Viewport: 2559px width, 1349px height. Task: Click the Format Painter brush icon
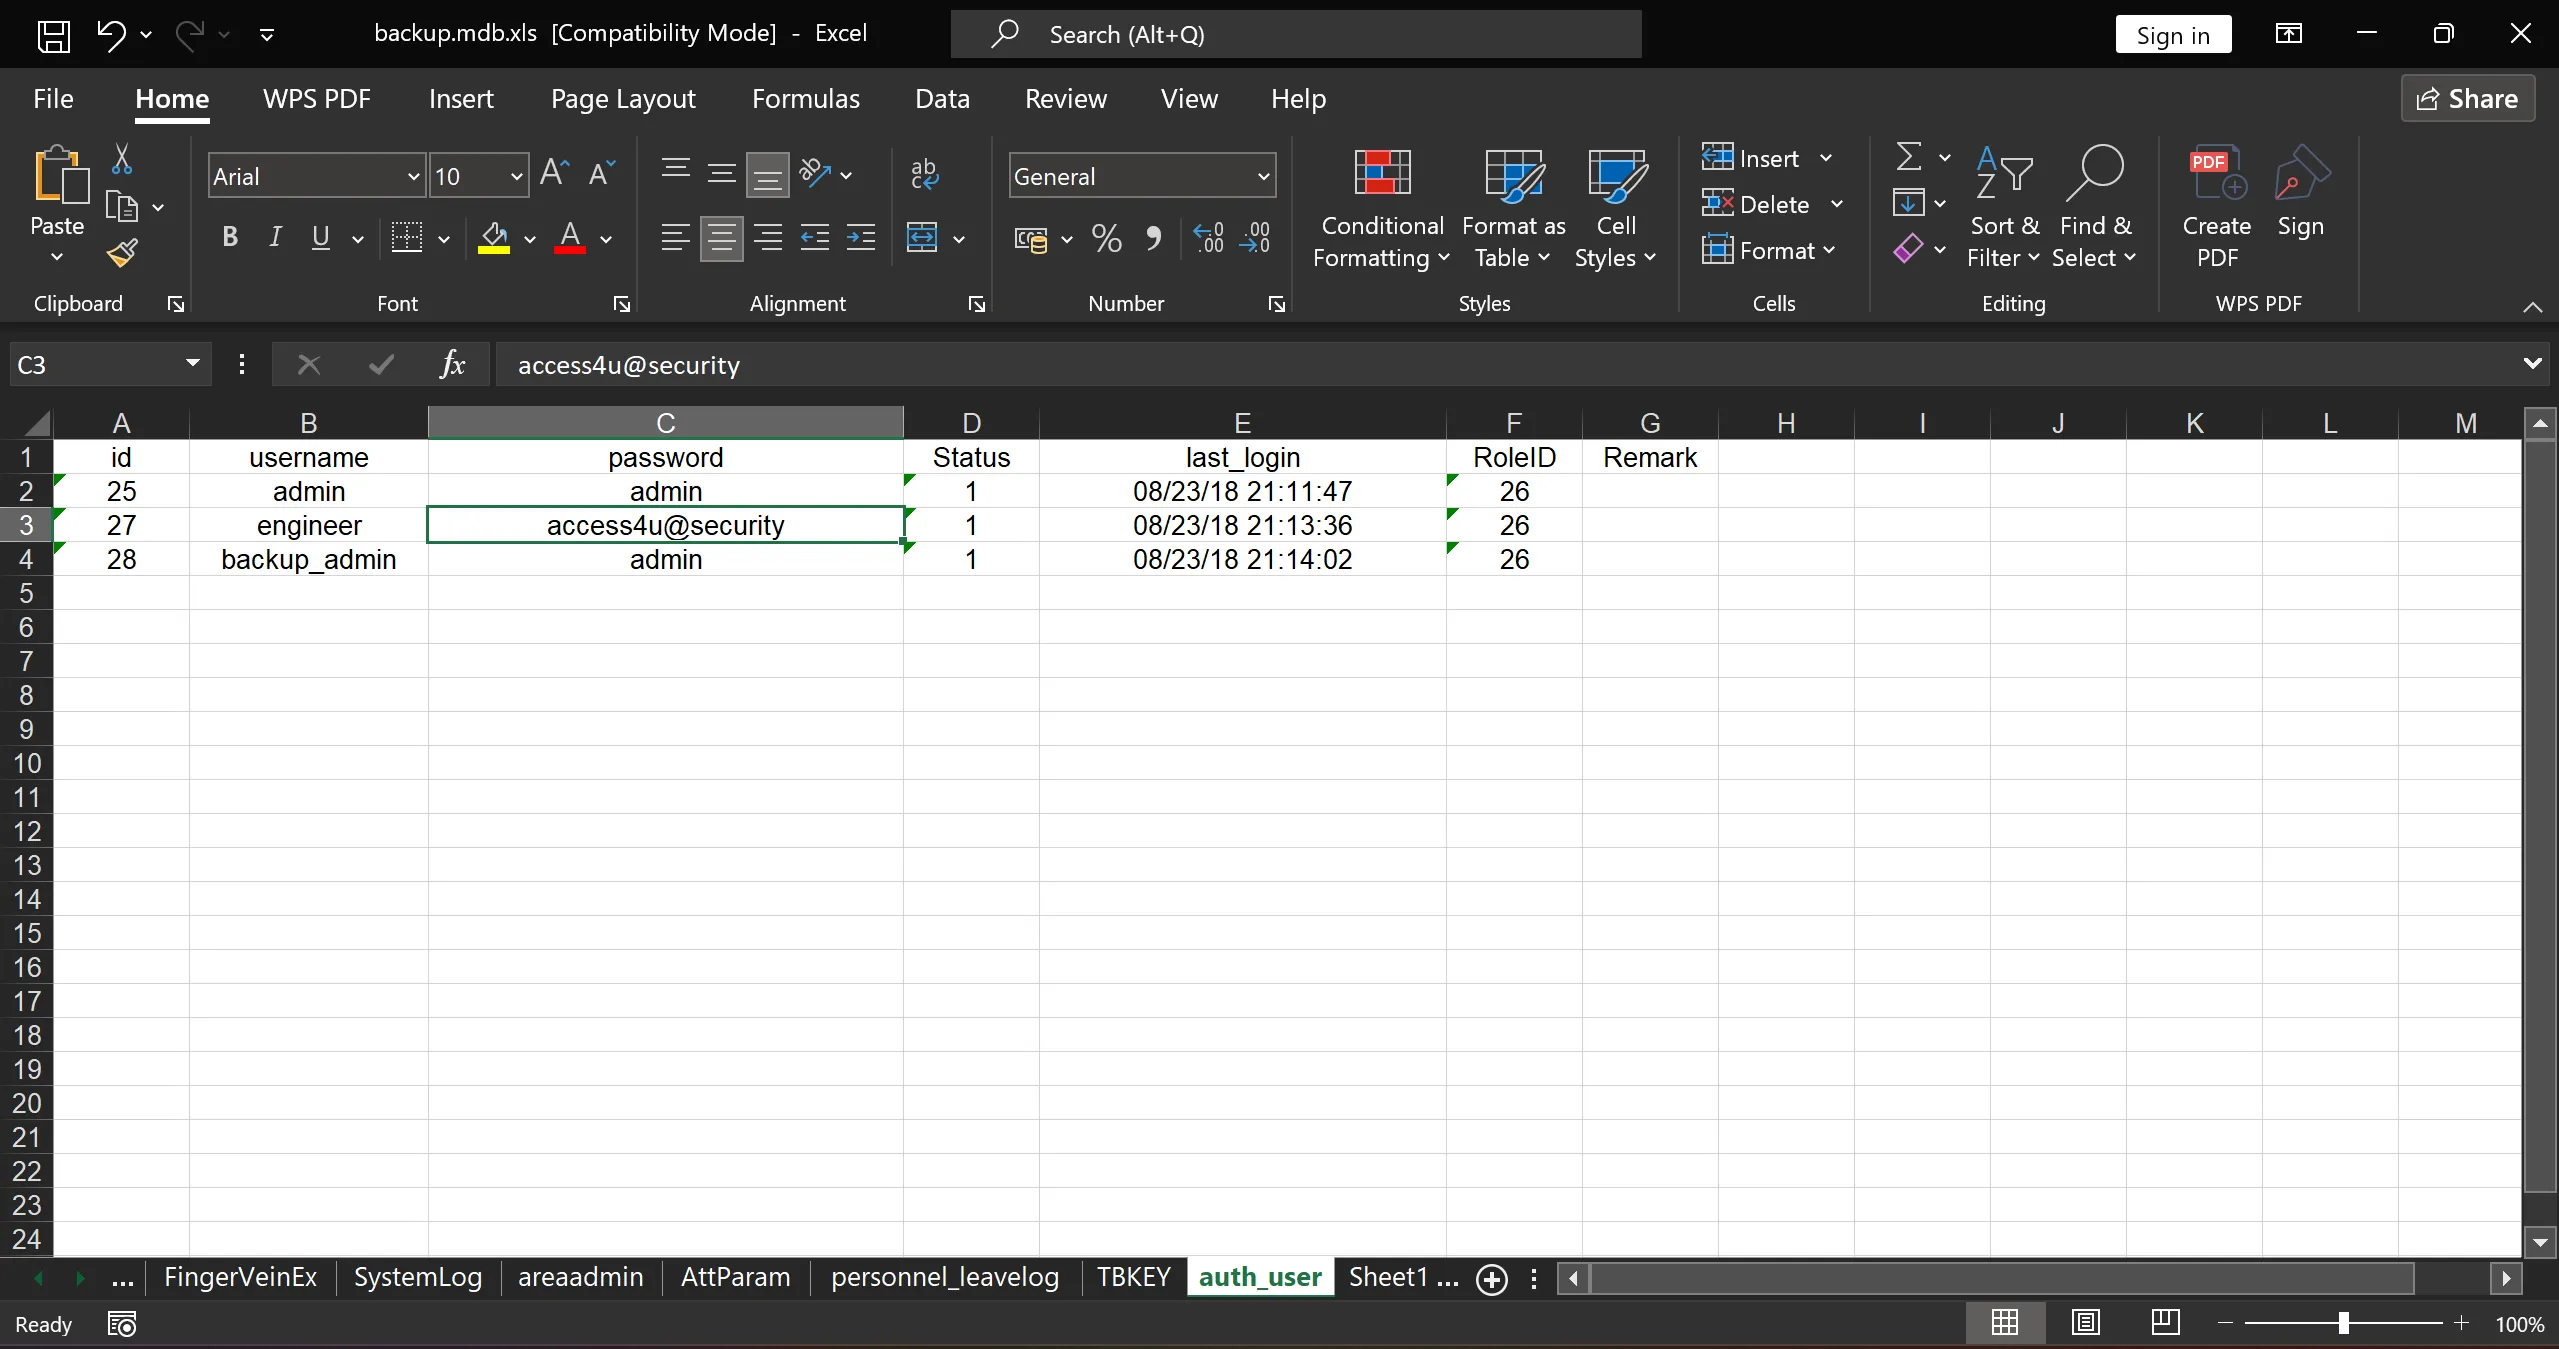[122, 253]
